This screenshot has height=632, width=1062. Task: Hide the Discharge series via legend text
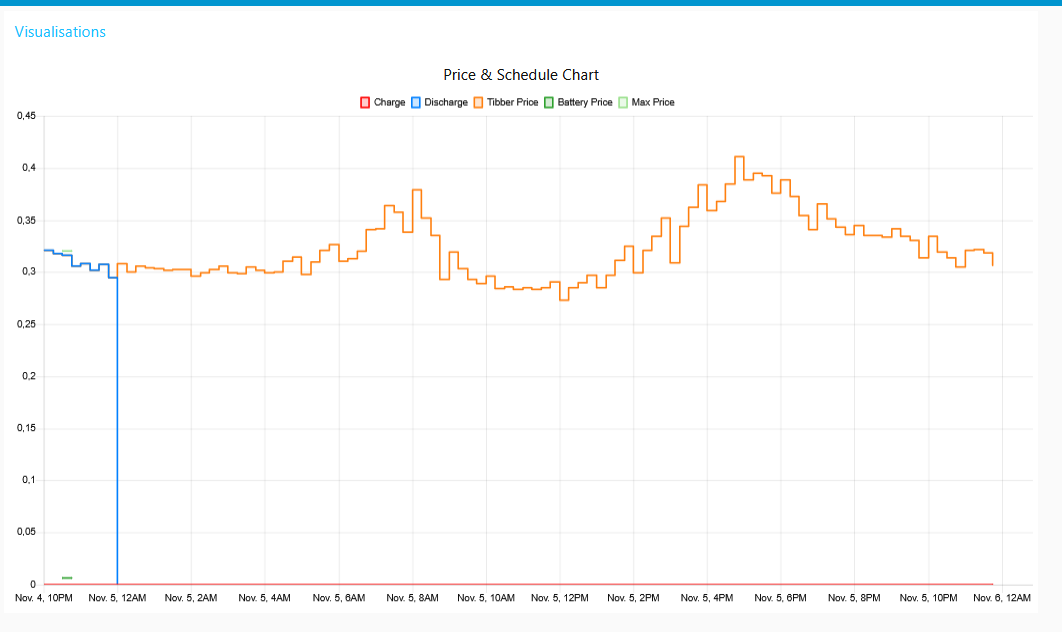[x=446, y=102]
